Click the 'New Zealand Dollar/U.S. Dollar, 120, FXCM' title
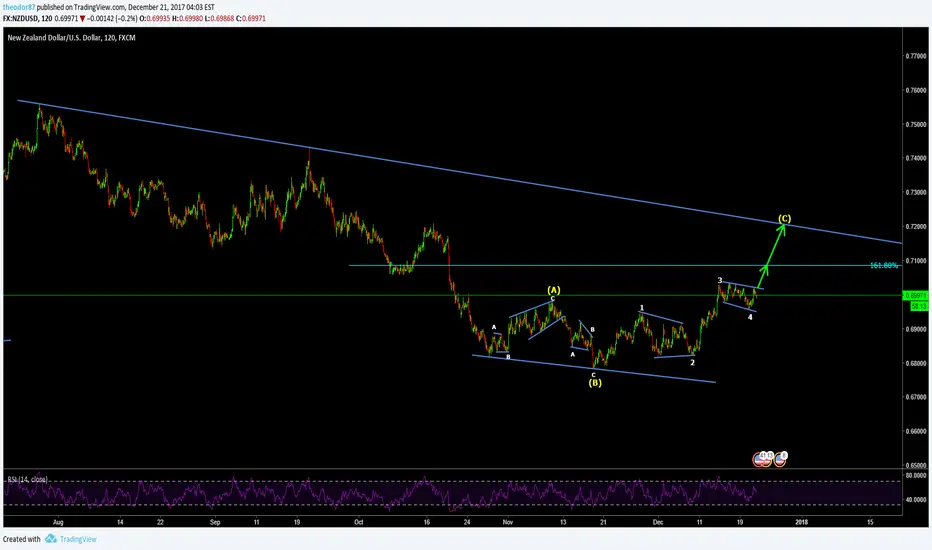 [71, 37]
